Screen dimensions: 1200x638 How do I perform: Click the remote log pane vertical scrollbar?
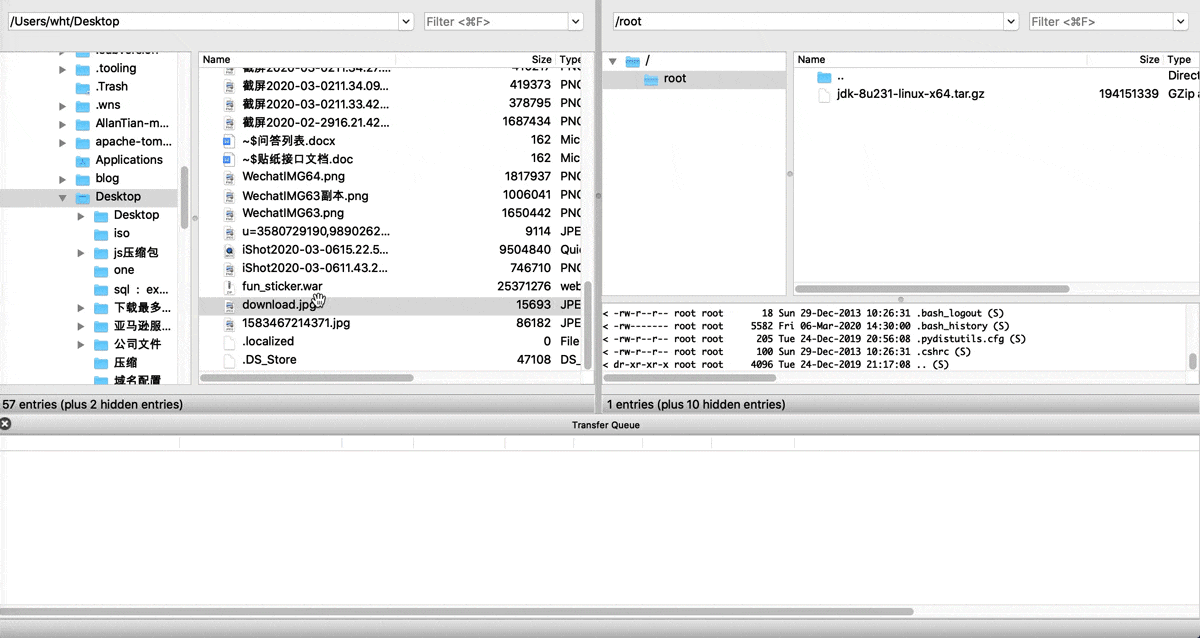pos(1192,361)
